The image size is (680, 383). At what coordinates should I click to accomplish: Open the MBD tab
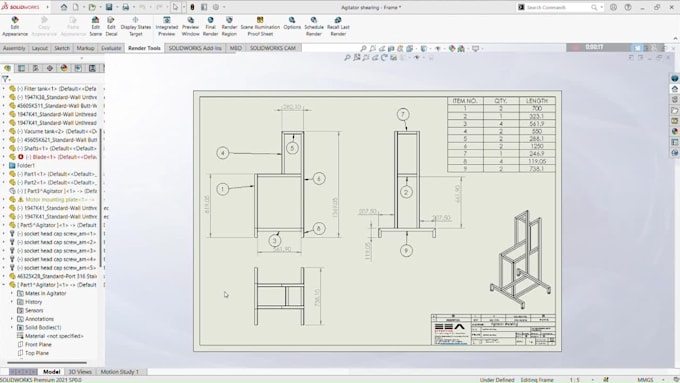[235, 48]
